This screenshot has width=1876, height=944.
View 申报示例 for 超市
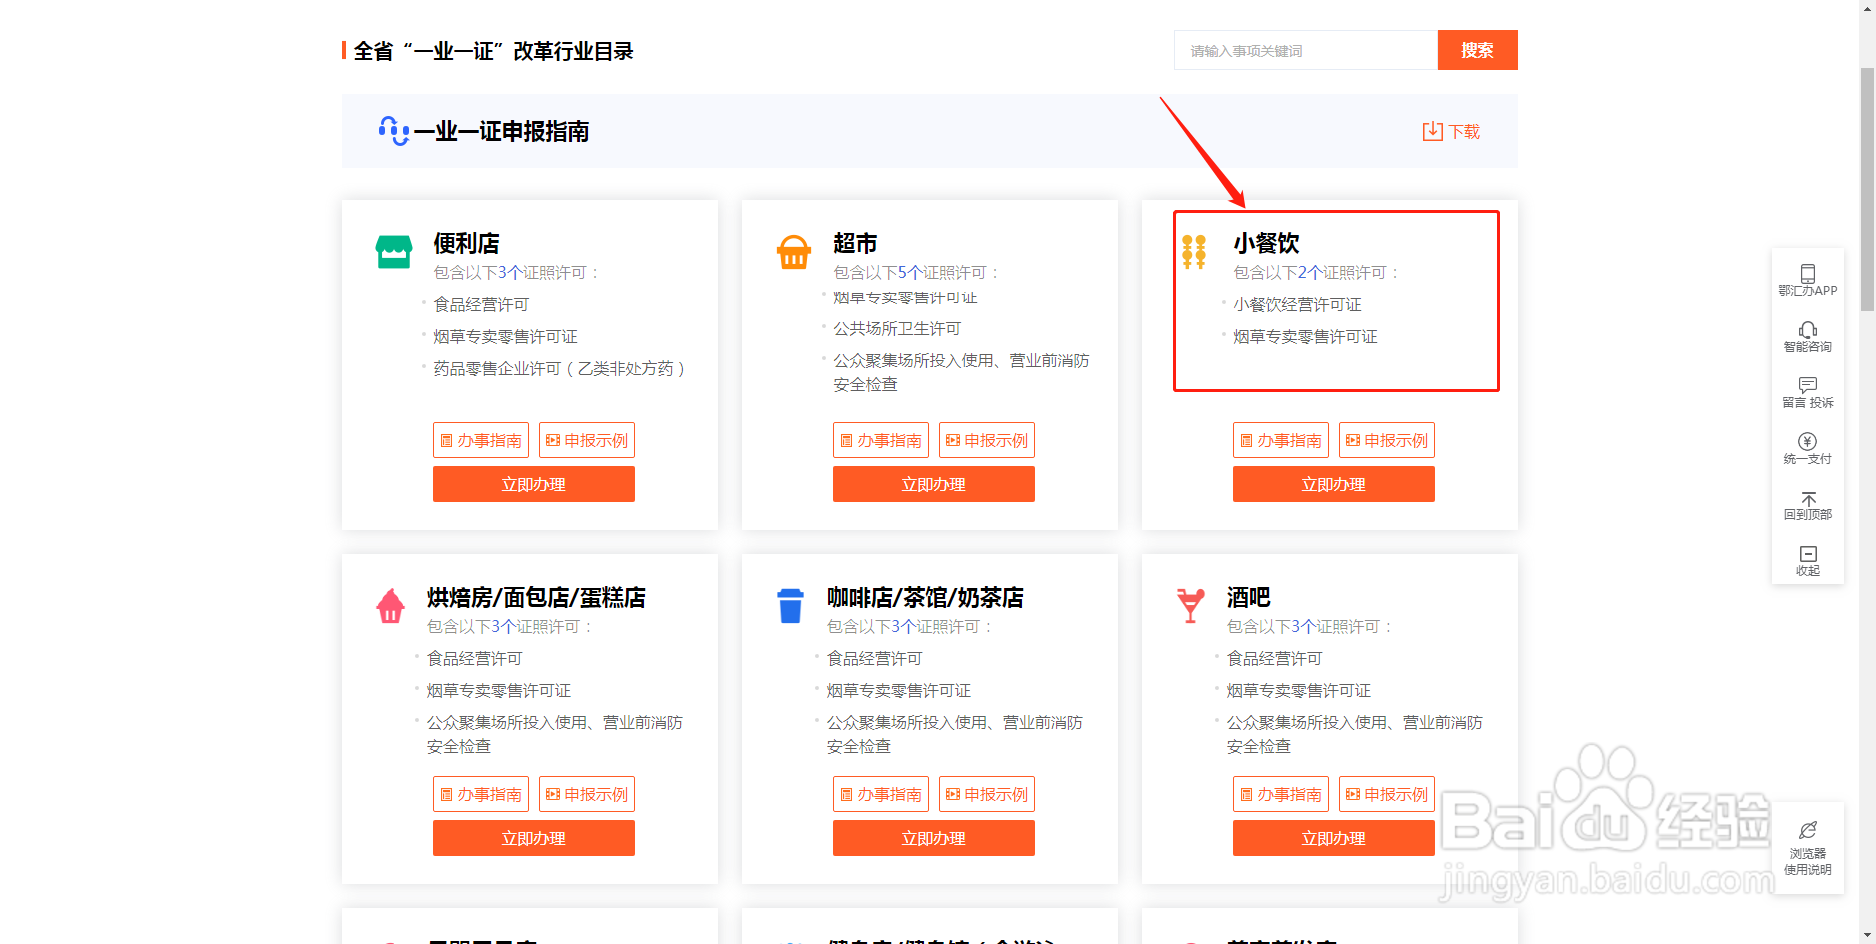click(x=986, y=439)
